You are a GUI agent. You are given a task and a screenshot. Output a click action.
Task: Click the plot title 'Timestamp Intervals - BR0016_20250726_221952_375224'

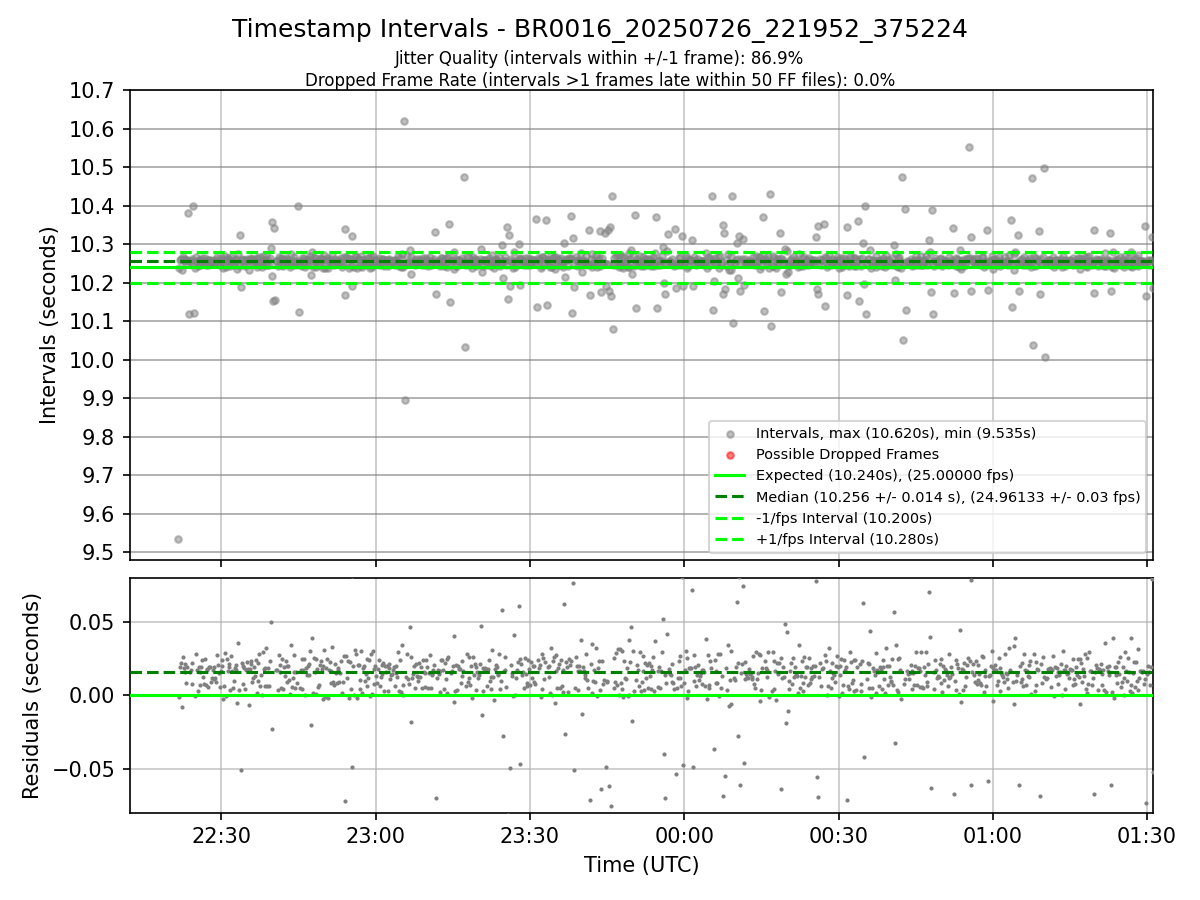tap(599, 29)
